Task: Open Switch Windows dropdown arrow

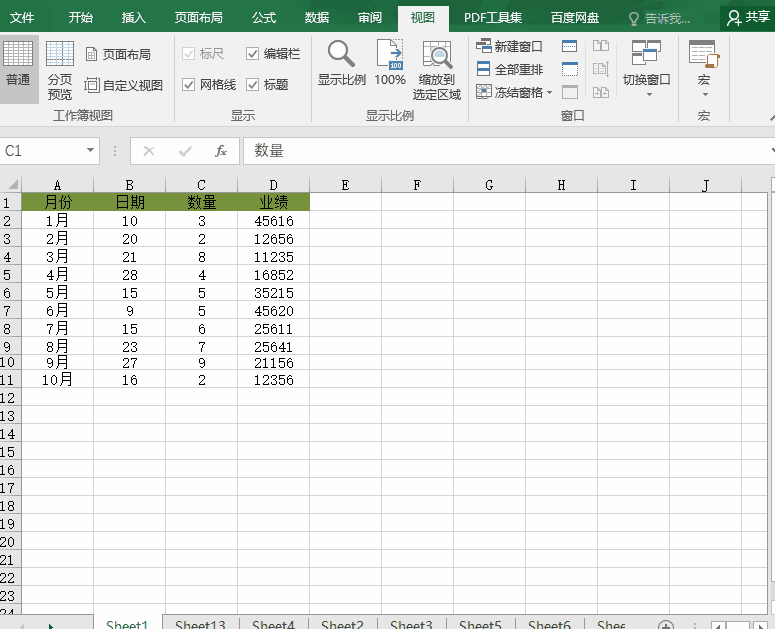Action: 649,94
